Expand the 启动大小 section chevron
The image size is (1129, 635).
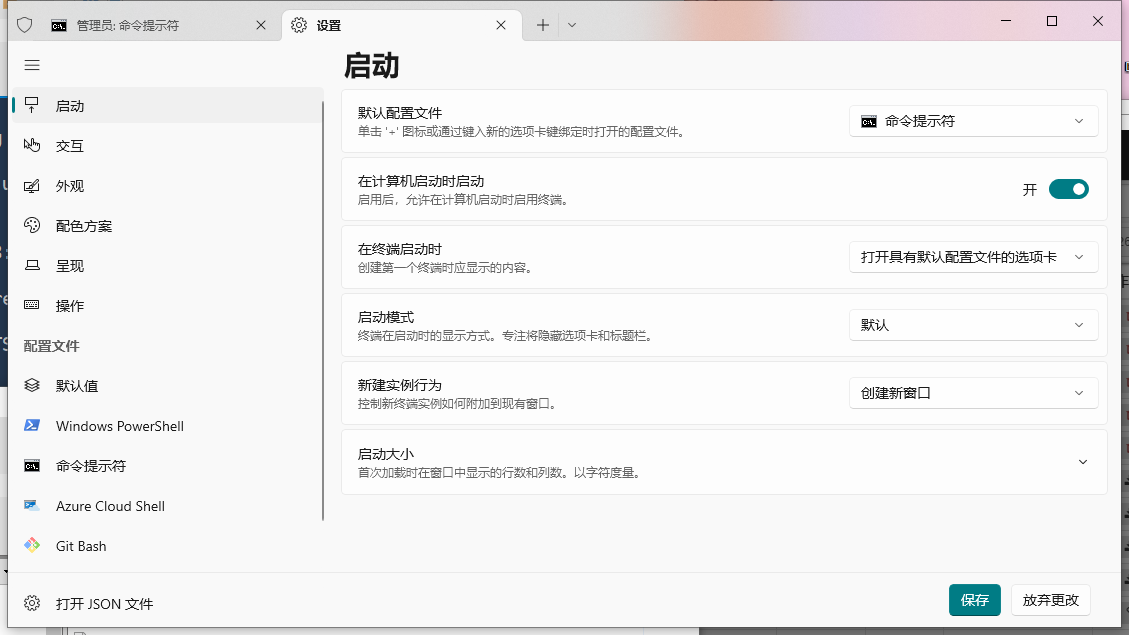1082,461
